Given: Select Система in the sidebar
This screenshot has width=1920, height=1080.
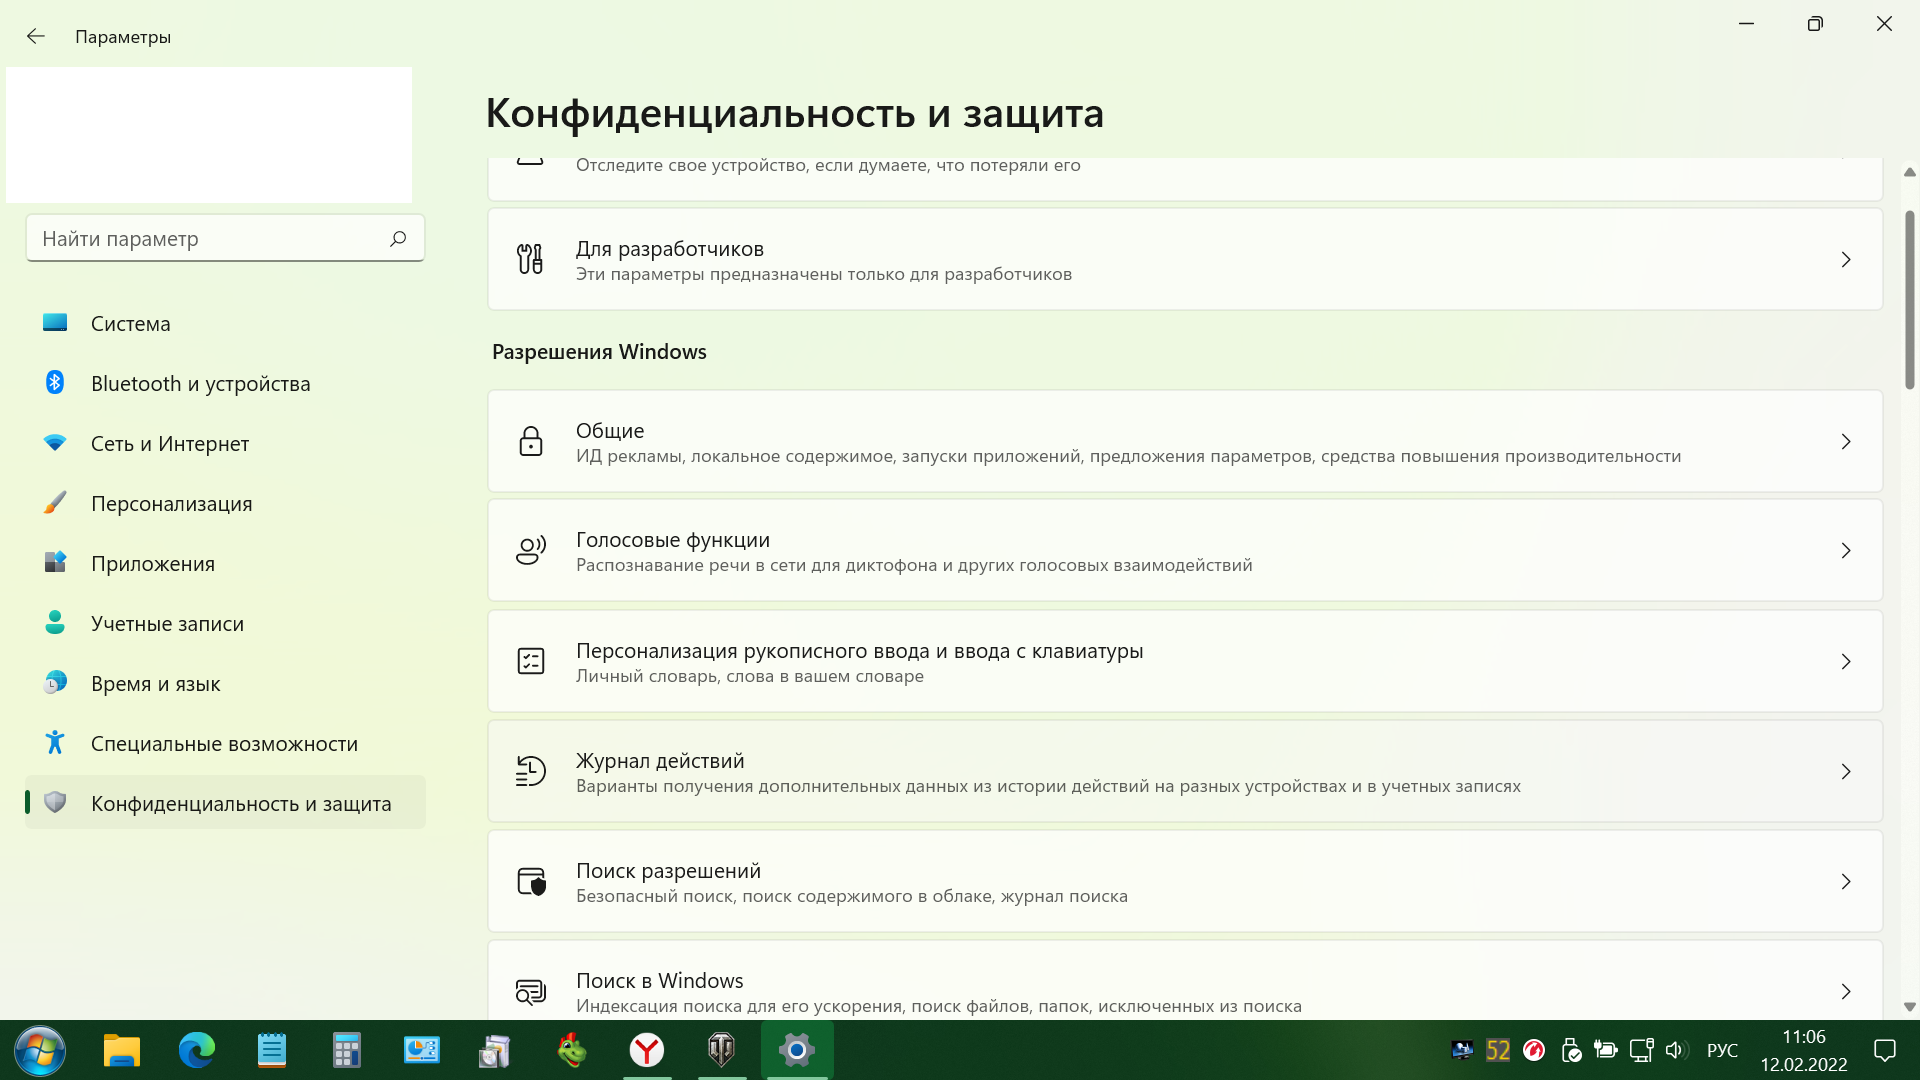Looking at the screenshot, I should 130,323.
